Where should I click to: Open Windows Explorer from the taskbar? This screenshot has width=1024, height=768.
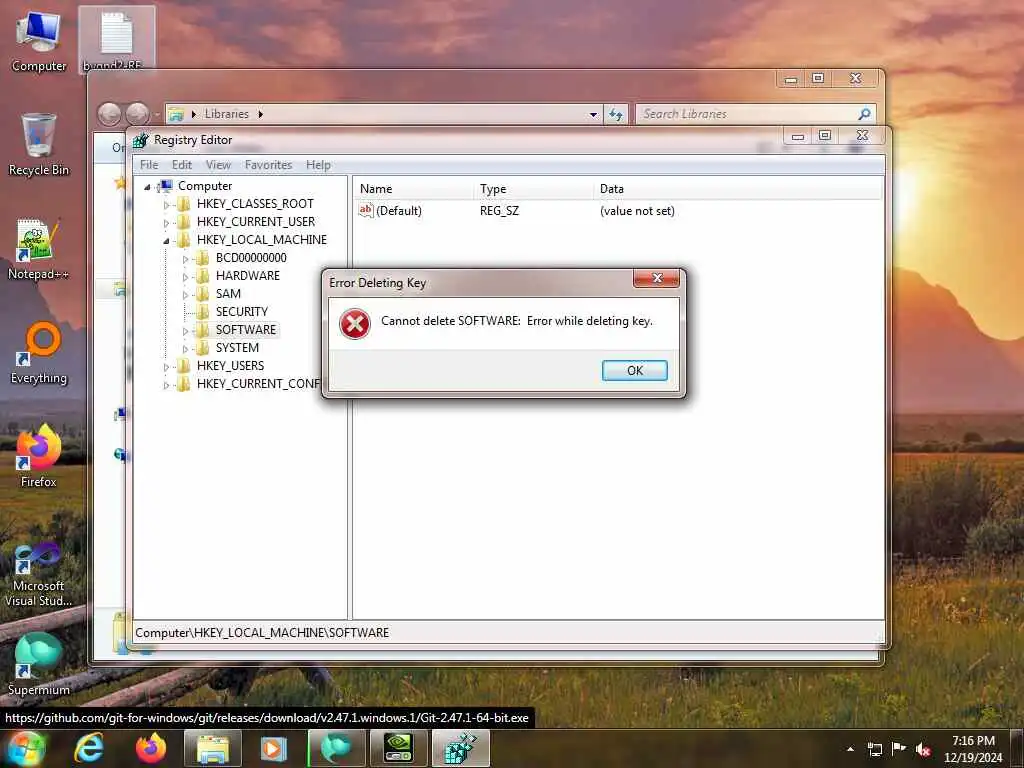coord(213,748)
